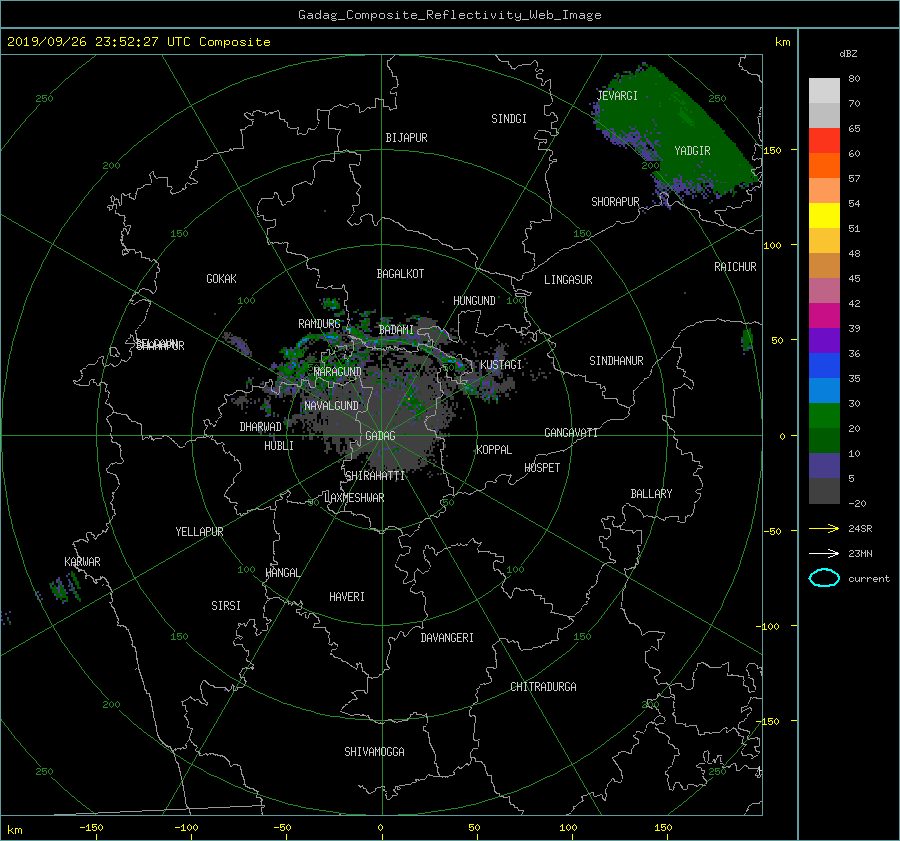Click the Gadag_Composite_Reflectivity_Web_Image title
The image size is (900, 841).
coord(449,15)
